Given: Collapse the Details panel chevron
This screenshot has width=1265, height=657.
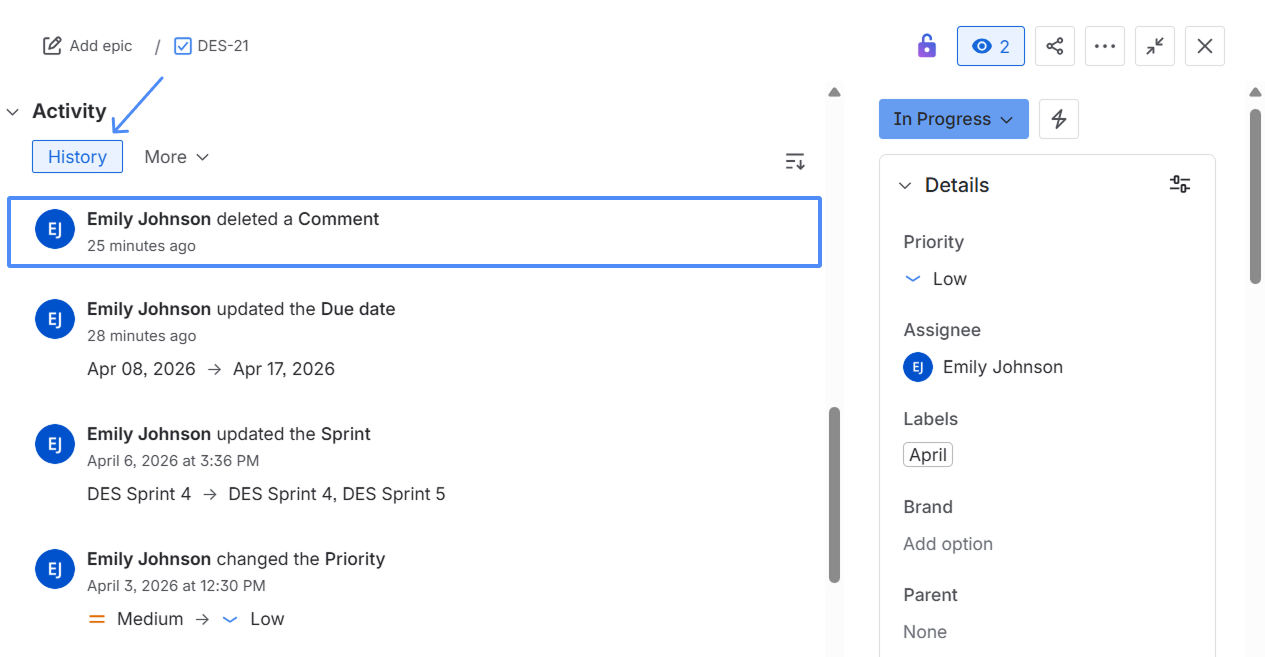Looking at the screenshot, I should pyautogui.click(x=905, y=185).
